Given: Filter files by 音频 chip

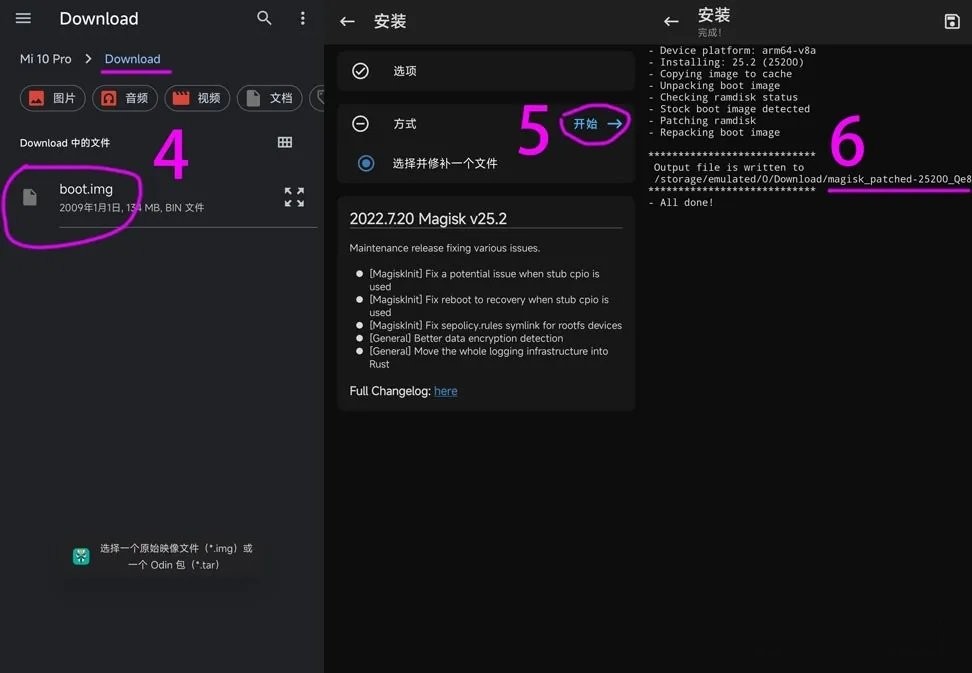Looking at the screenshot, I should coord(125,98).
